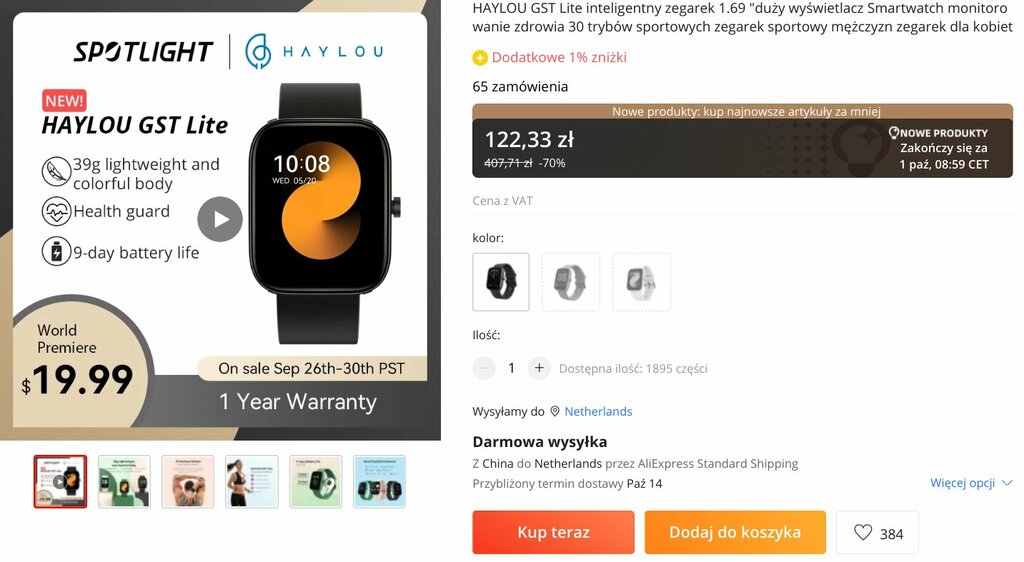Open first thumbnail with video
Screen dimensions: 1024x562
60,482
